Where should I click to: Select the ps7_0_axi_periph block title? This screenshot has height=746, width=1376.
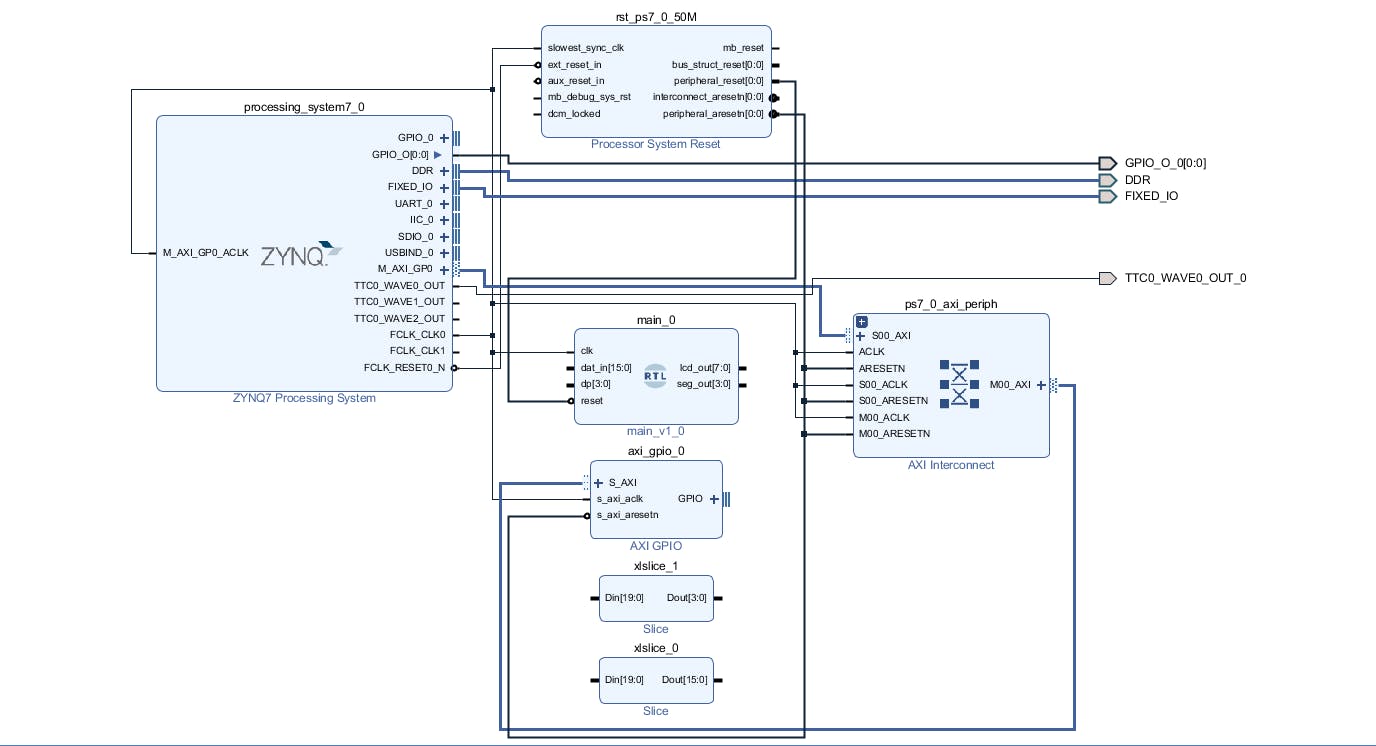coord(951,304)
